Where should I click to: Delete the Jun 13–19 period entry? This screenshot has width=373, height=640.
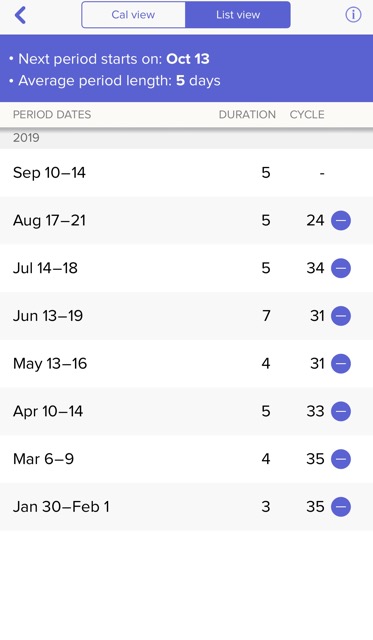point(341,316)
